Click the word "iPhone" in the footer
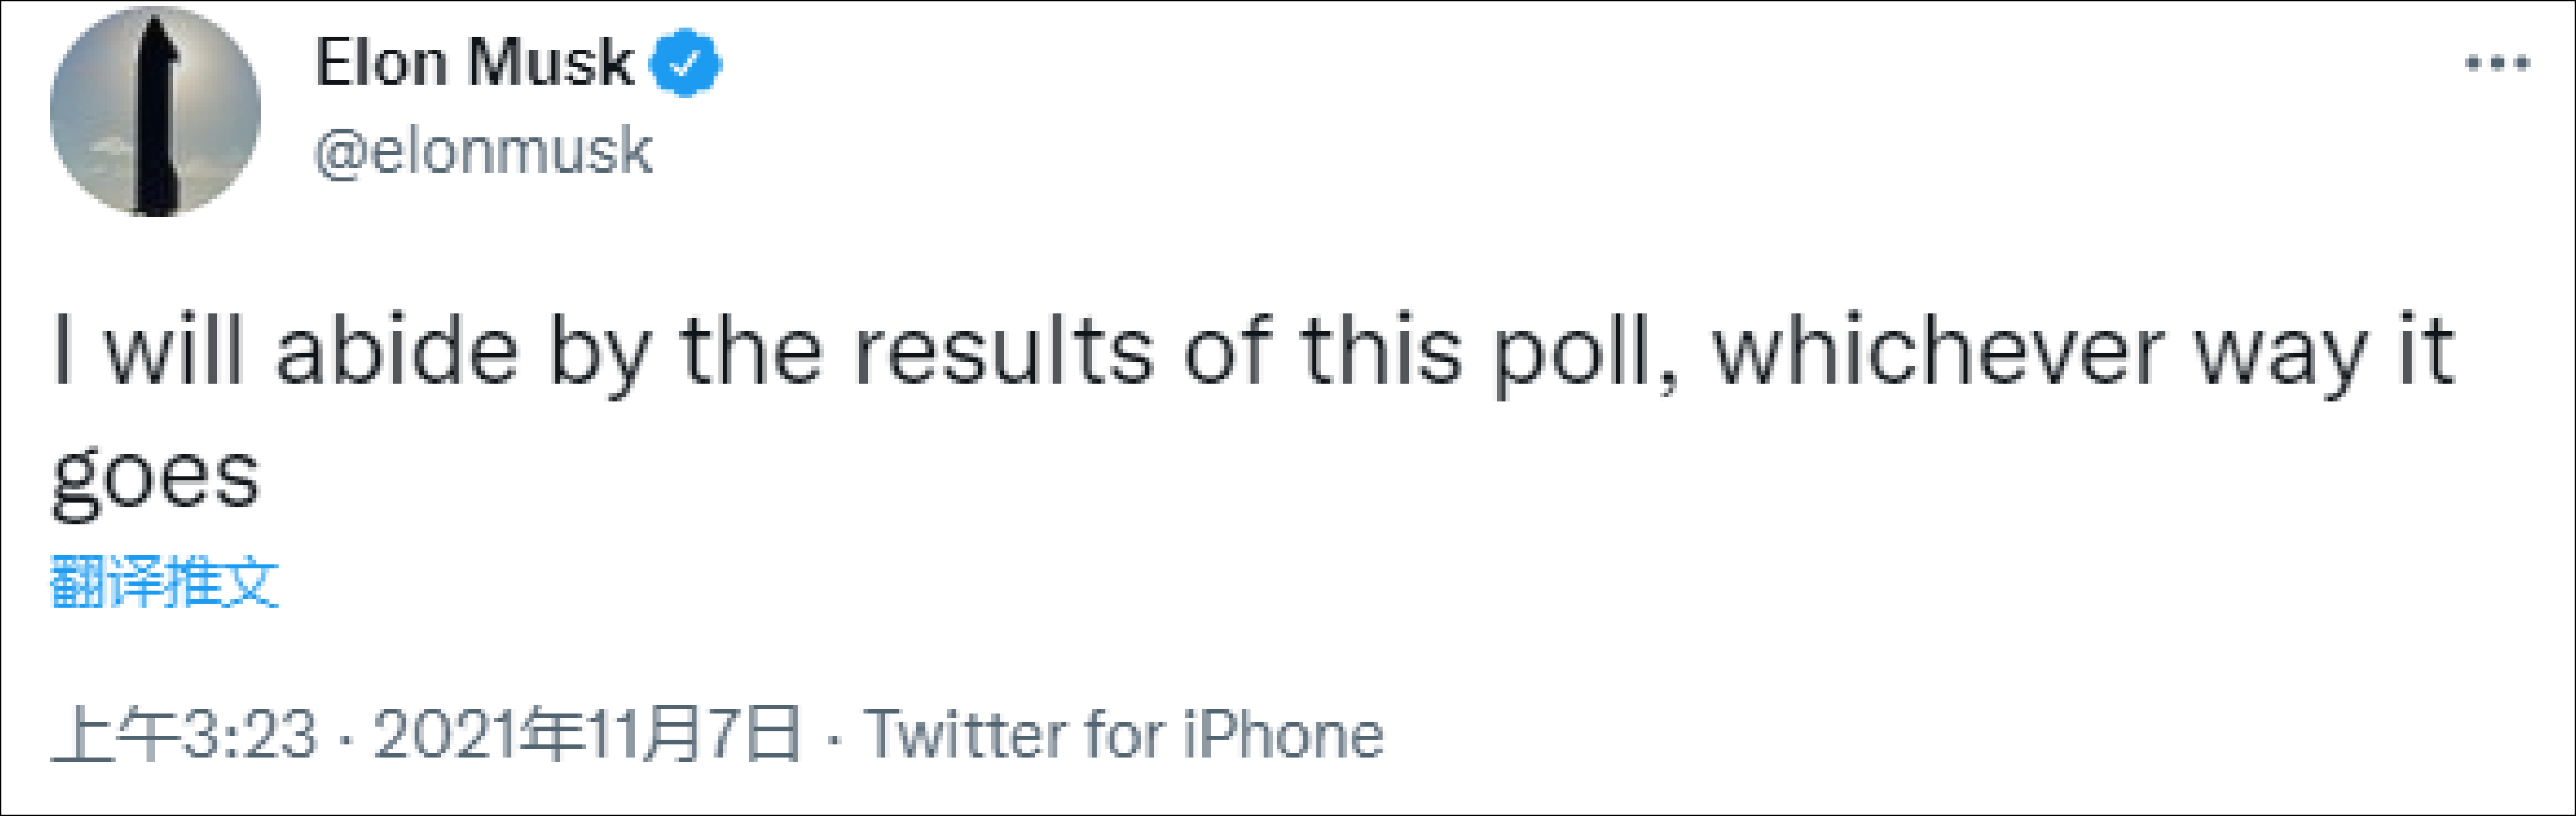Screen dimensions: 2576x816 (1283, 735)
